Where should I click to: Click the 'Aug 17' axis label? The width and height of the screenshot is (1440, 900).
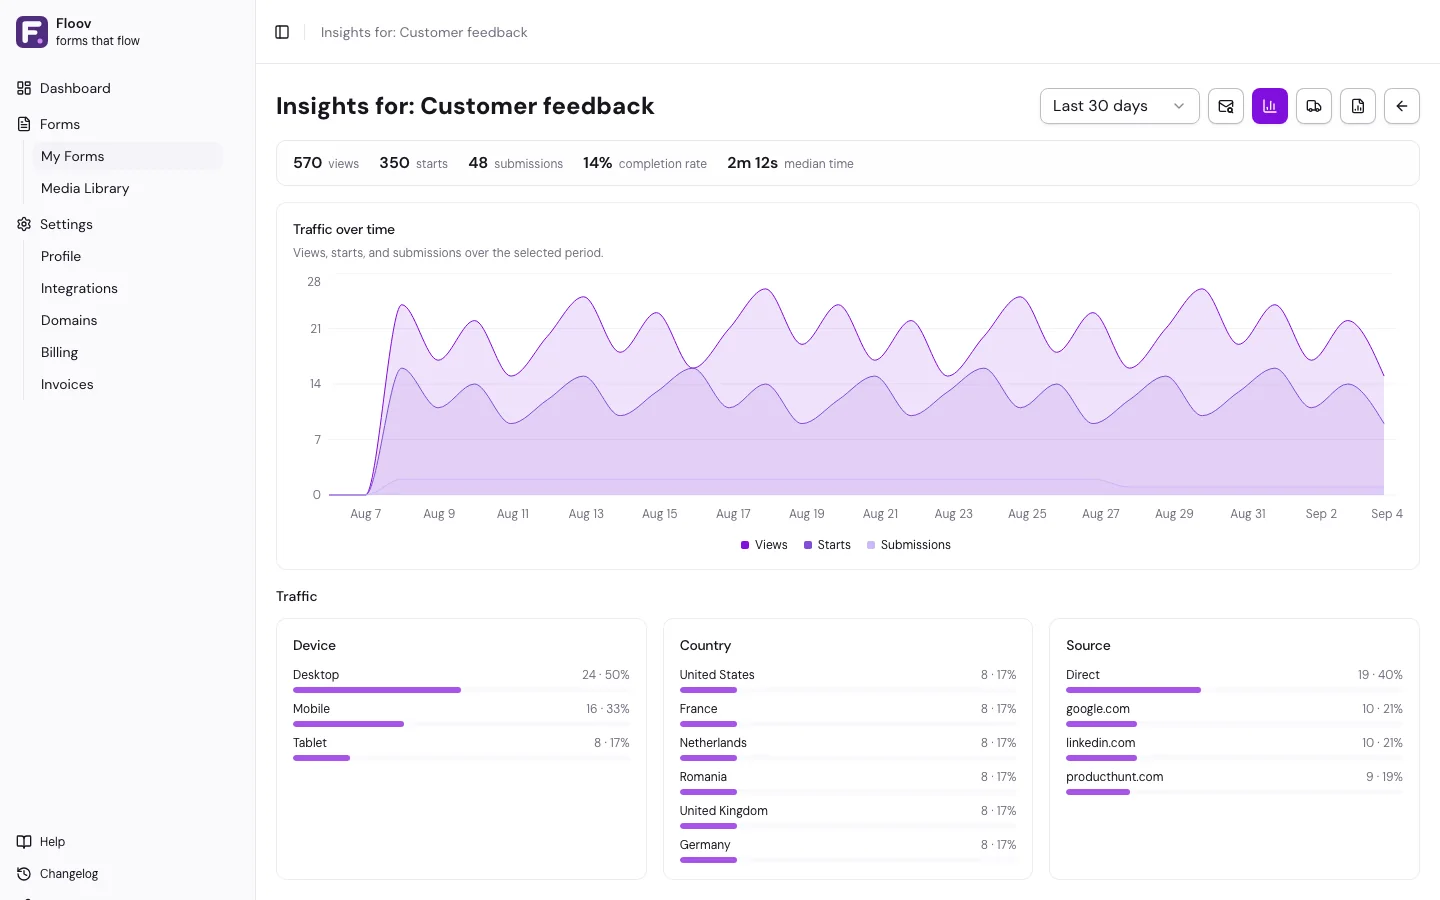point(733,514)
